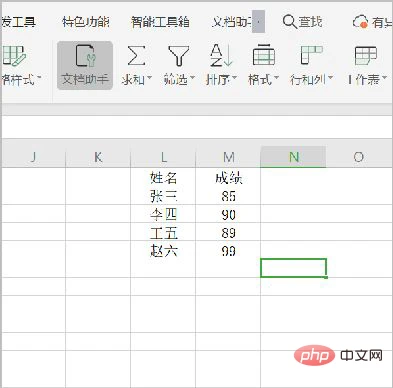Select the cell containing 姓名
The width and height of the screenshot is (393, 388).
click(x=163, y=178)
